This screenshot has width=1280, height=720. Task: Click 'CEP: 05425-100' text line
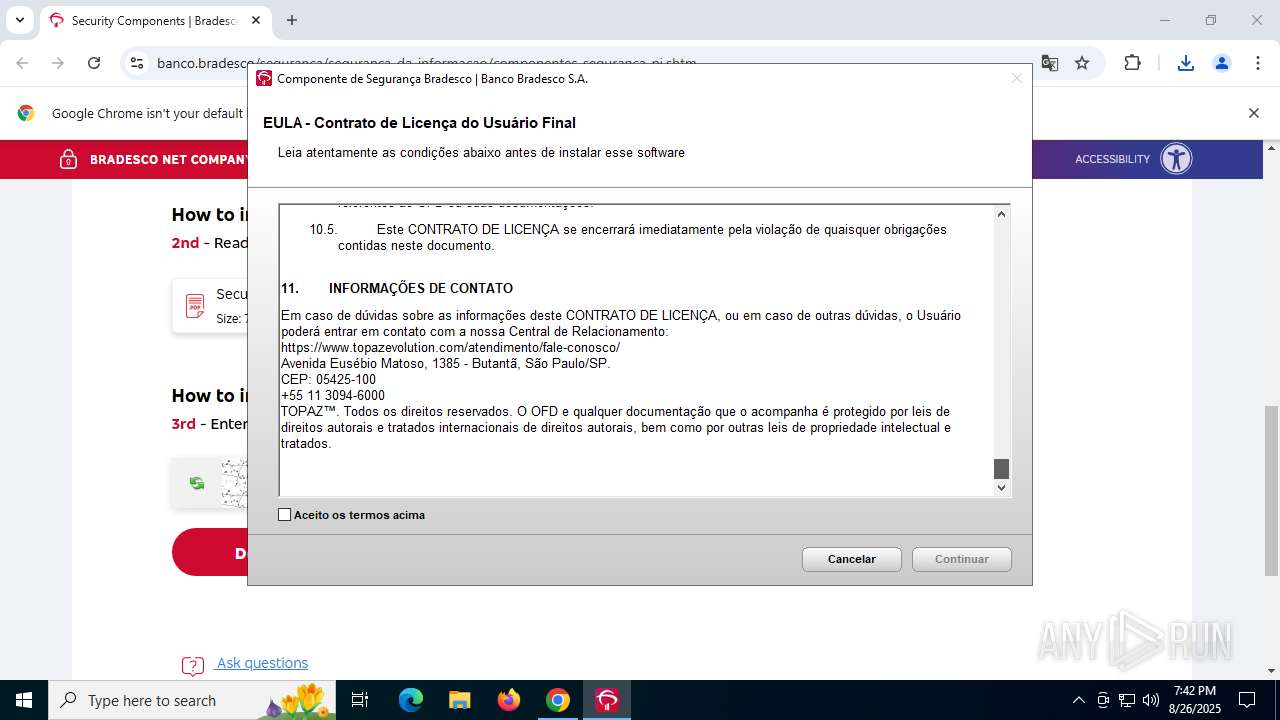329,379
